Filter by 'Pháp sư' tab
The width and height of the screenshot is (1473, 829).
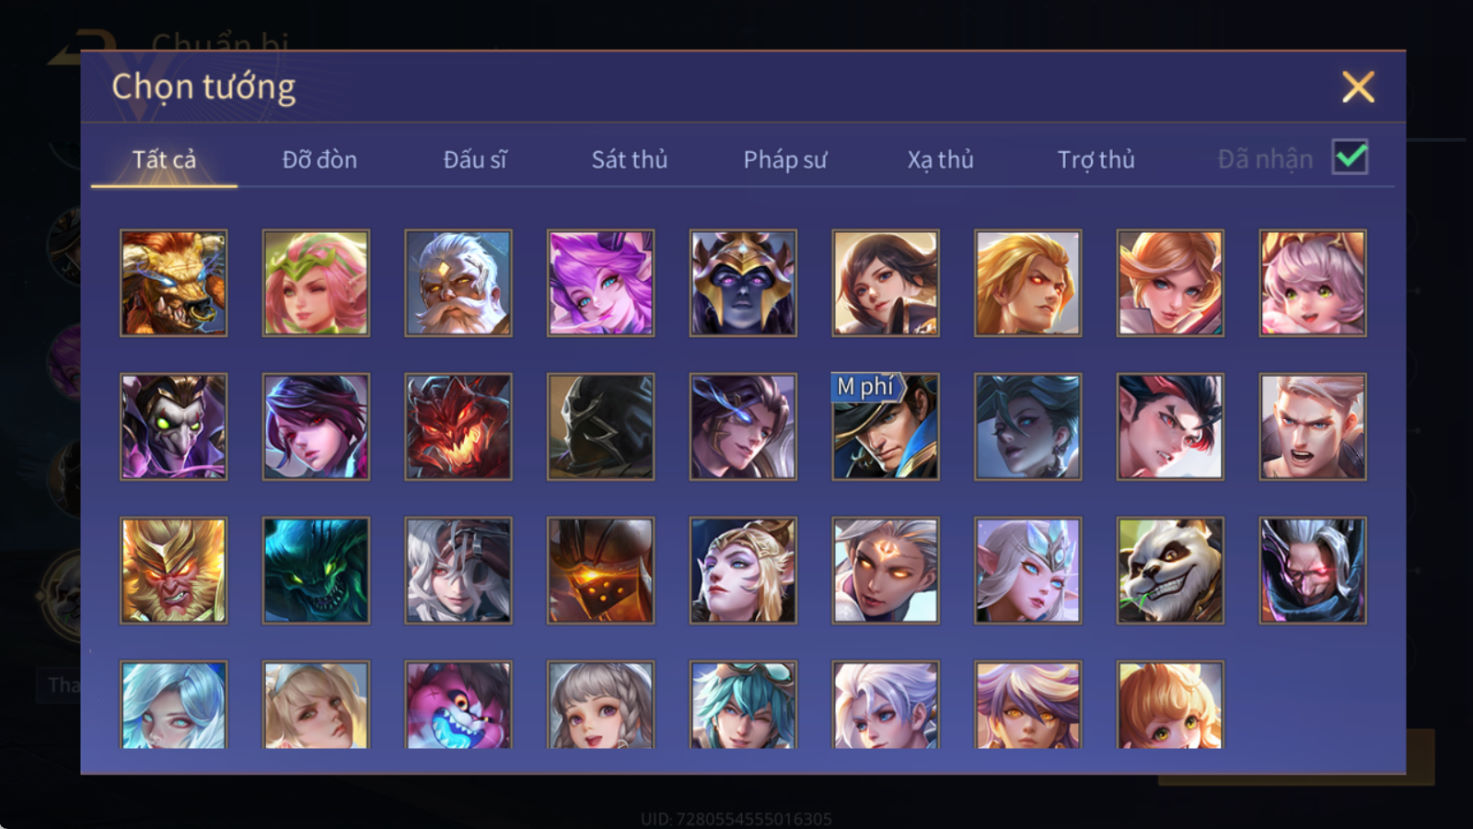pos(785,159)
